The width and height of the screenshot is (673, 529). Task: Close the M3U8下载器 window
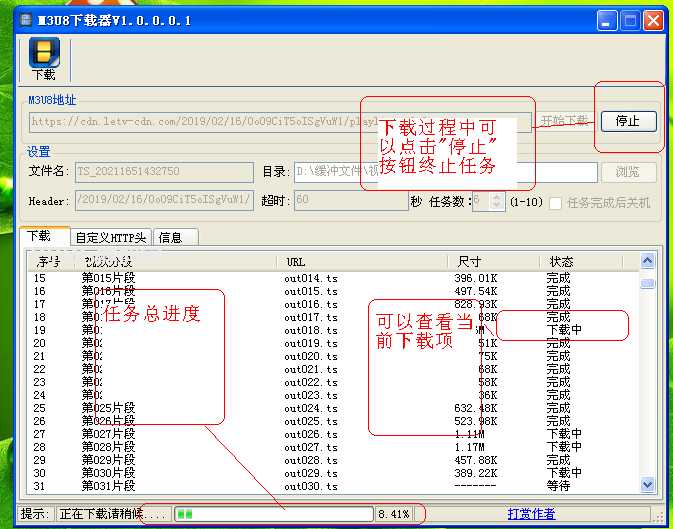click(653, 20)
